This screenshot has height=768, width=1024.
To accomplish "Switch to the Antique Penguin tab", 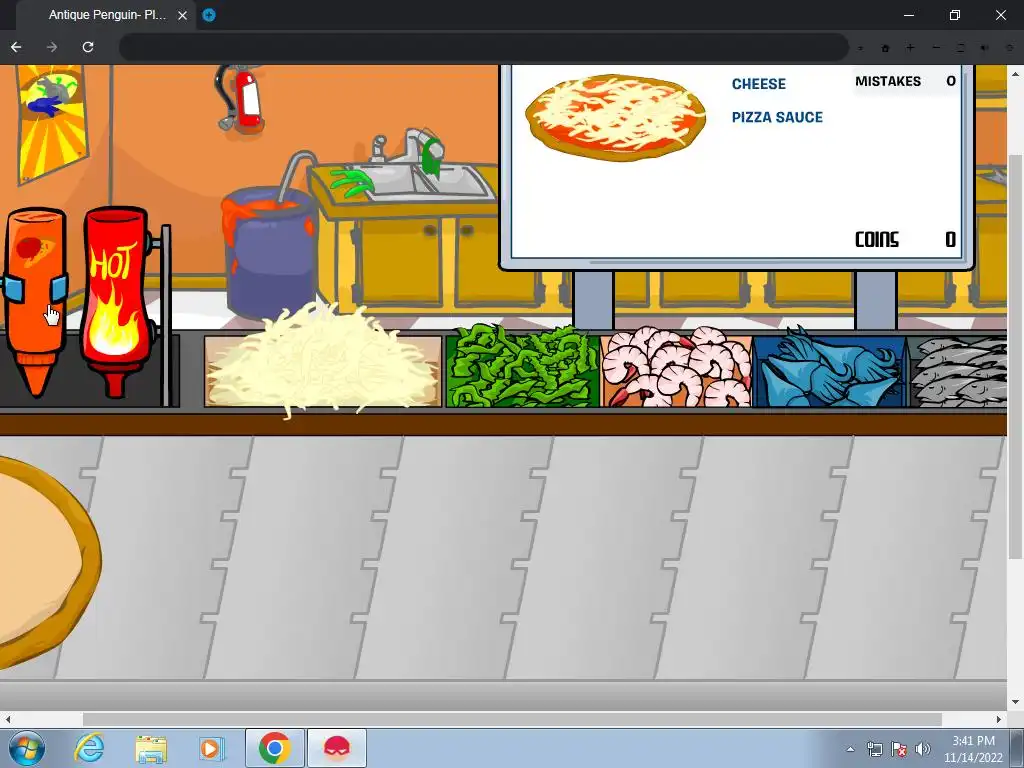I will tap(108, 15).
